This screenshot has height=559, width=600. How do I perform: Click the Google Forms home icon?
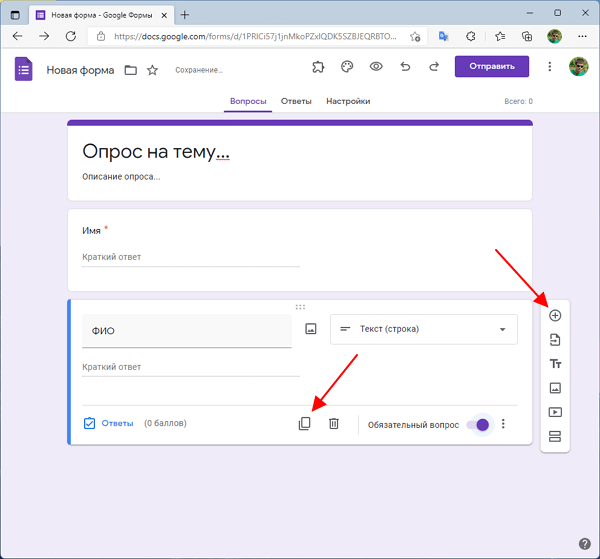[x=23, y=69]
